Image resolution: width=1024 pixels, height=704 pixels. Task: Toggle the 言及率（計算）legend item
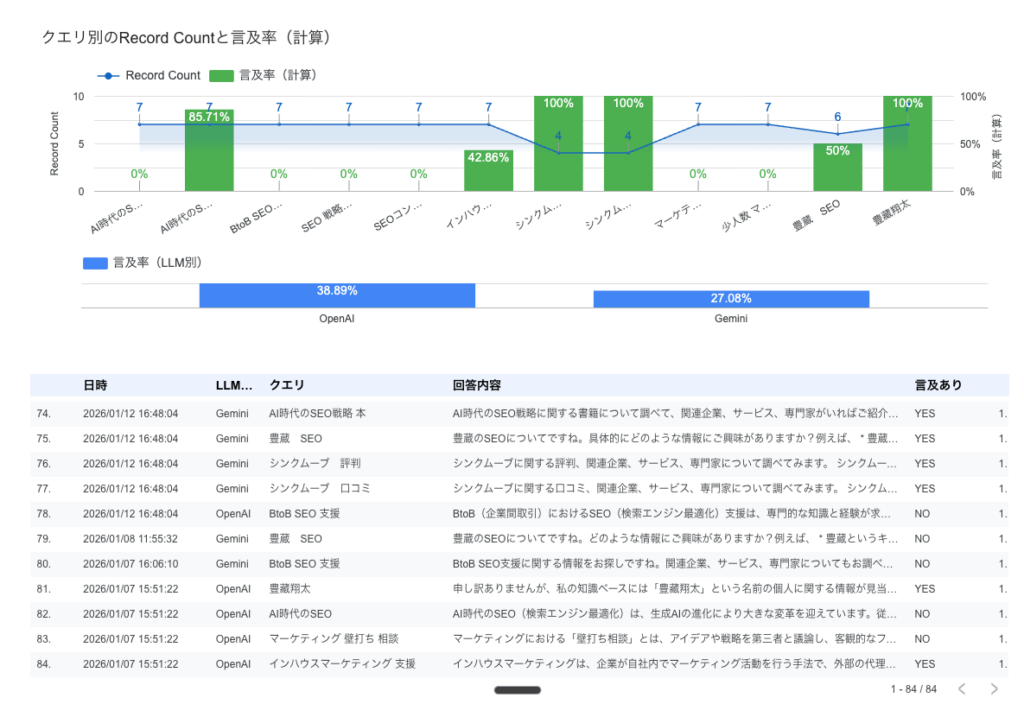tap(264, 75)
